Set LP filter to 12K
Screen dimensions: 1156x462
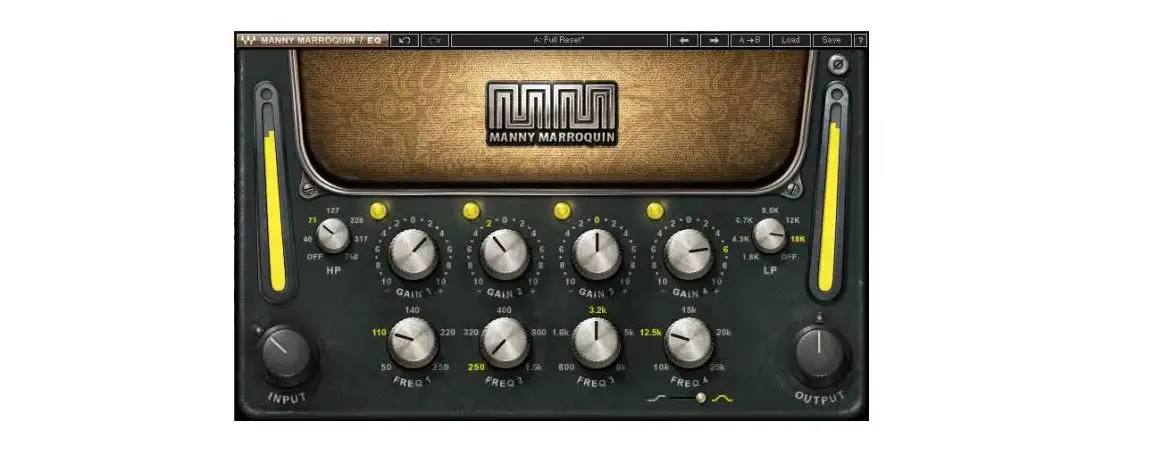pyautogui.click(x=793, y=221)
